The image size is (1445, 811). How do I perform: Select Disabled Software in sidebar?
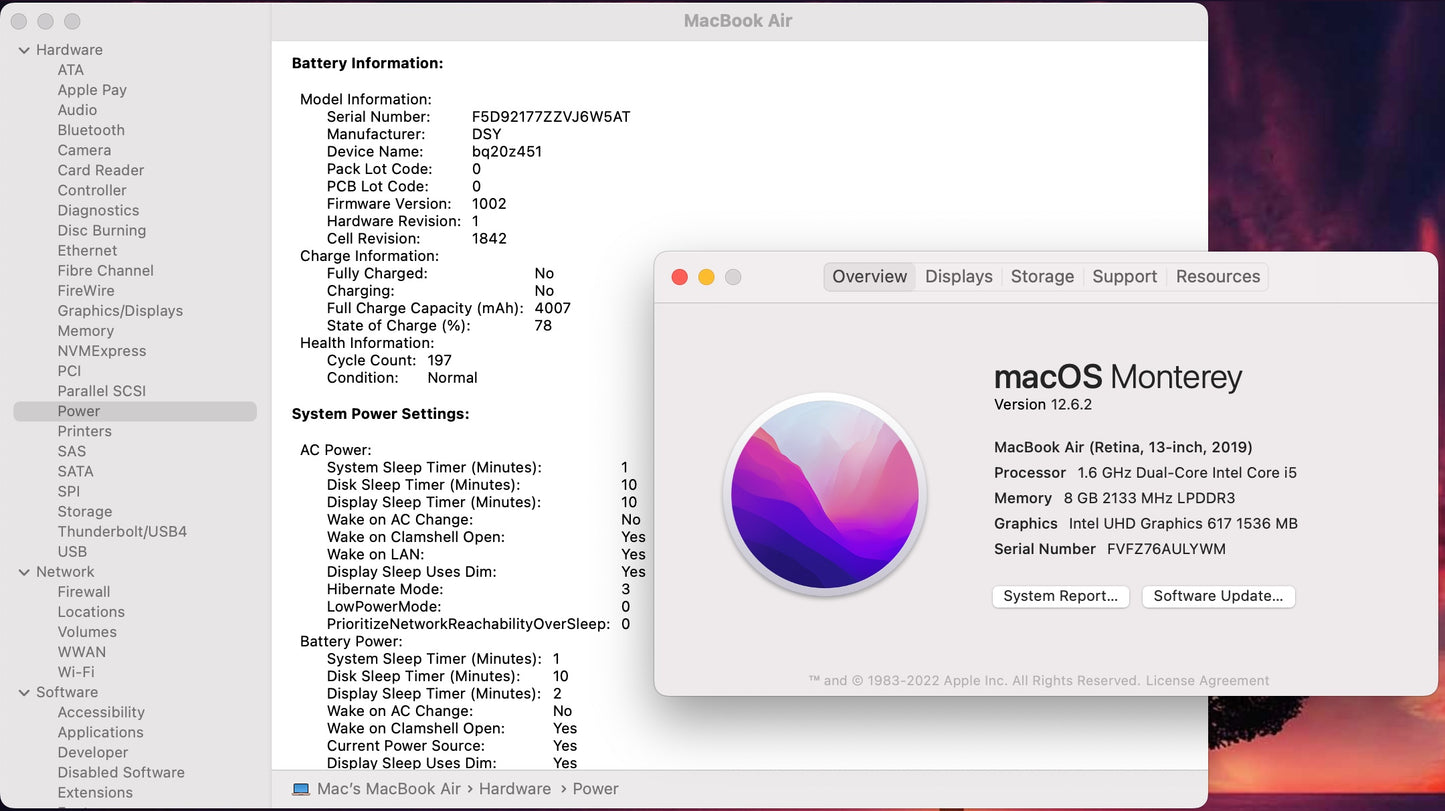coord(121,772)
